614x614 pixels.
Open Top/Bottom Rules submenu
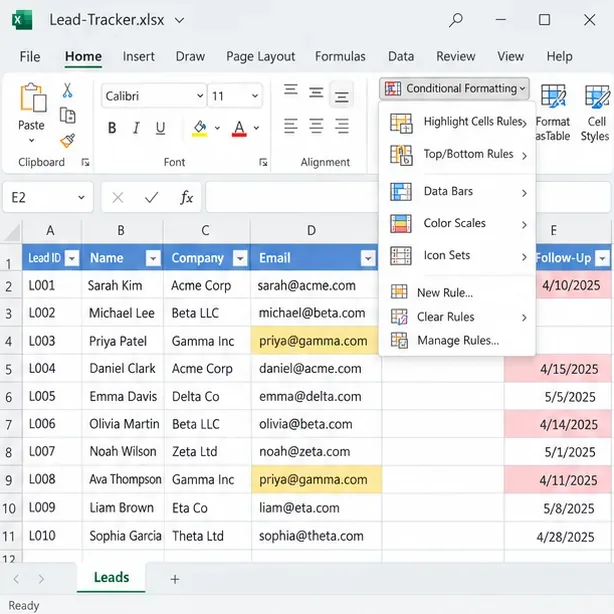(x=457, y=155)
